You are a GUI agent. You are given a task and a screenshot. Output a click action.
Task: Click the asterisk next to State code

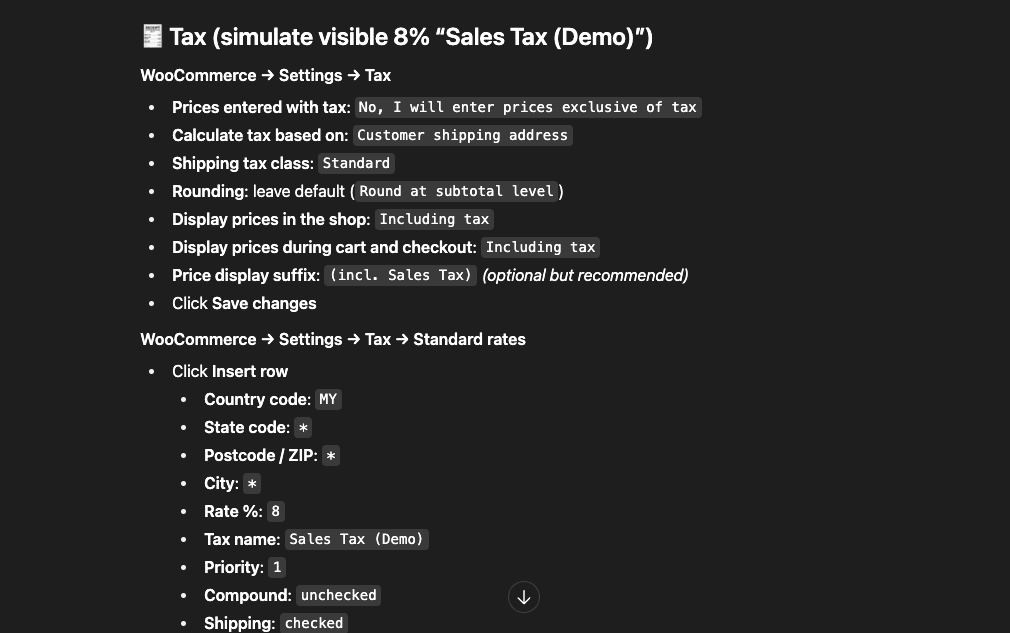(304, 427)
